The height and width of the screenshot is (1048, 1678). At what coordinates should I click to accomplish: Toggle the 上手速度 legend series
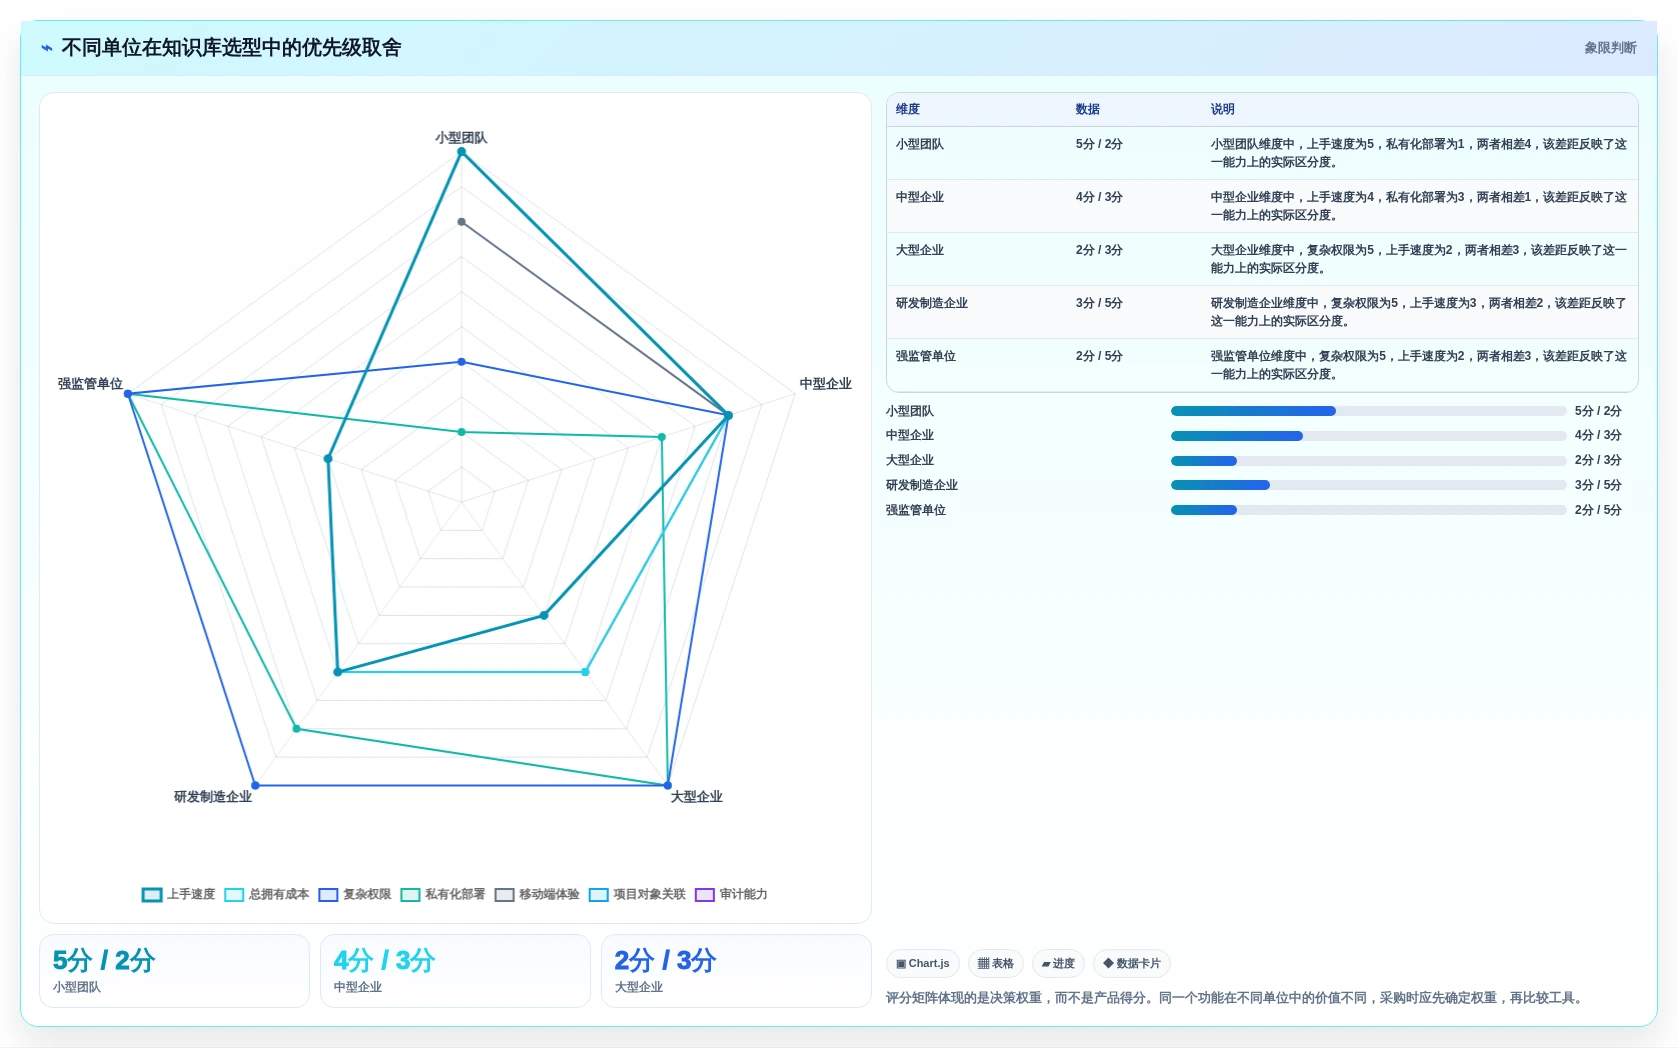tap(179, 894)
